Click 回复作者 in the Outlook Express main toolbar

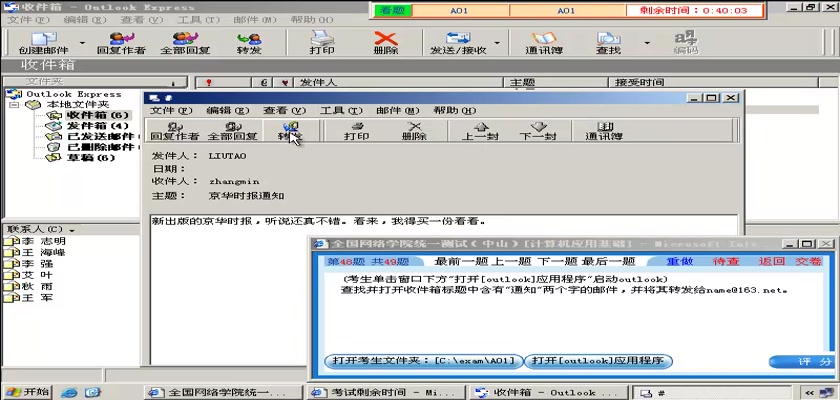[121, 43]
